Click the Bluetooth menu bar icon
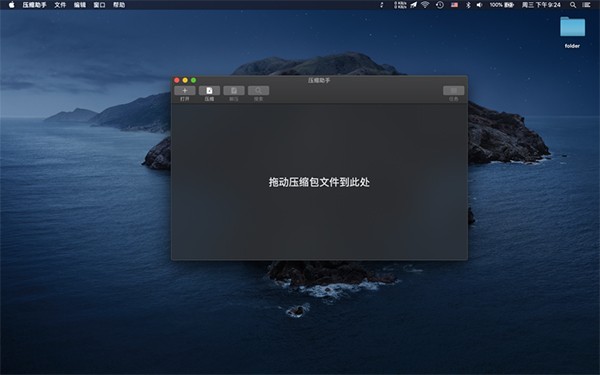Screen dimensions: 600x375 [468, 5]
